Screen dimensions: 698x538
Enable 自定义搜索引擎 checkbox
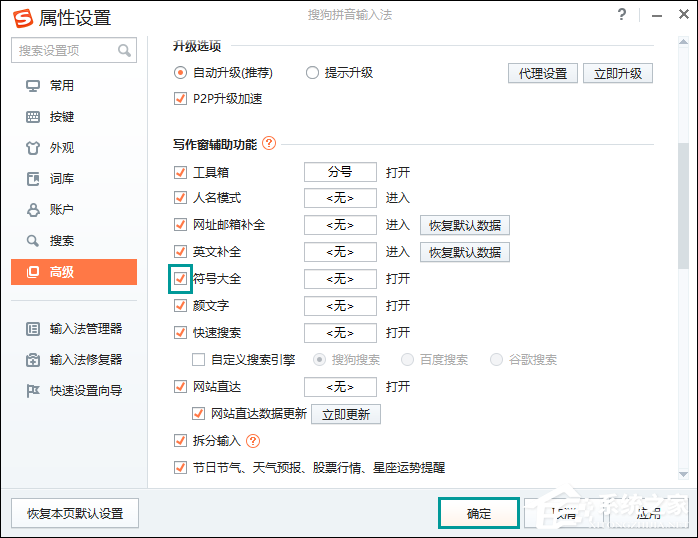point(198,360)
